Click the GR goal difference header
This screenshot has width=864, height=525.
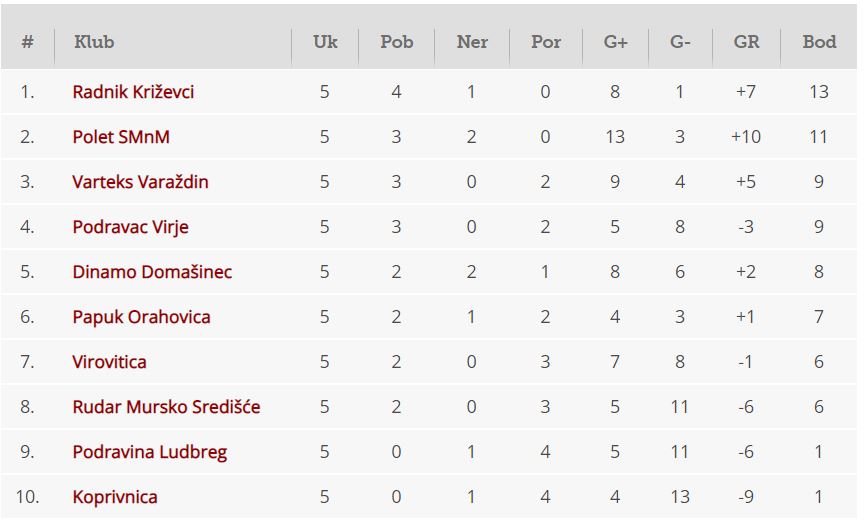pos(746,42)
